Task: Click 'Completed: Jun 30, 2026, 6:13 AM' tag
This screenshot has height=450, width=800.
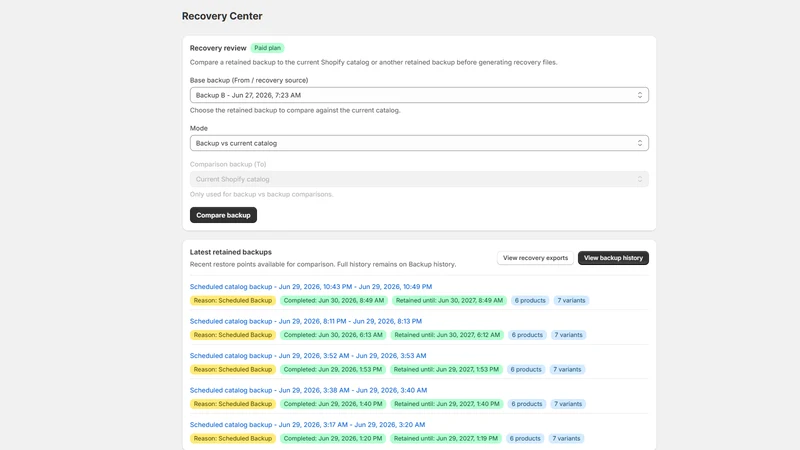Action: coord(333,335)
